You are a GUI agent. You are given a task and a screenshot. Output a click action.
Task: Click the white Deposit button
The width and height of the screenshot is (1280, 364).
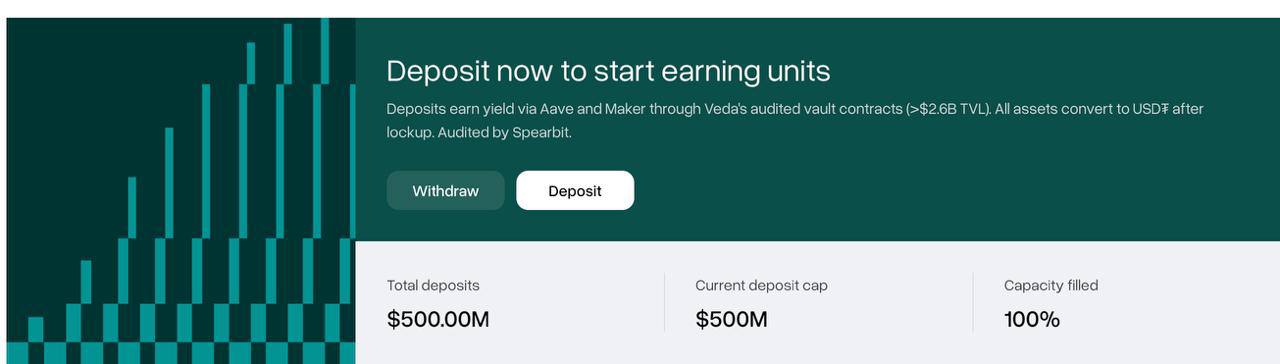click(575, 190)
